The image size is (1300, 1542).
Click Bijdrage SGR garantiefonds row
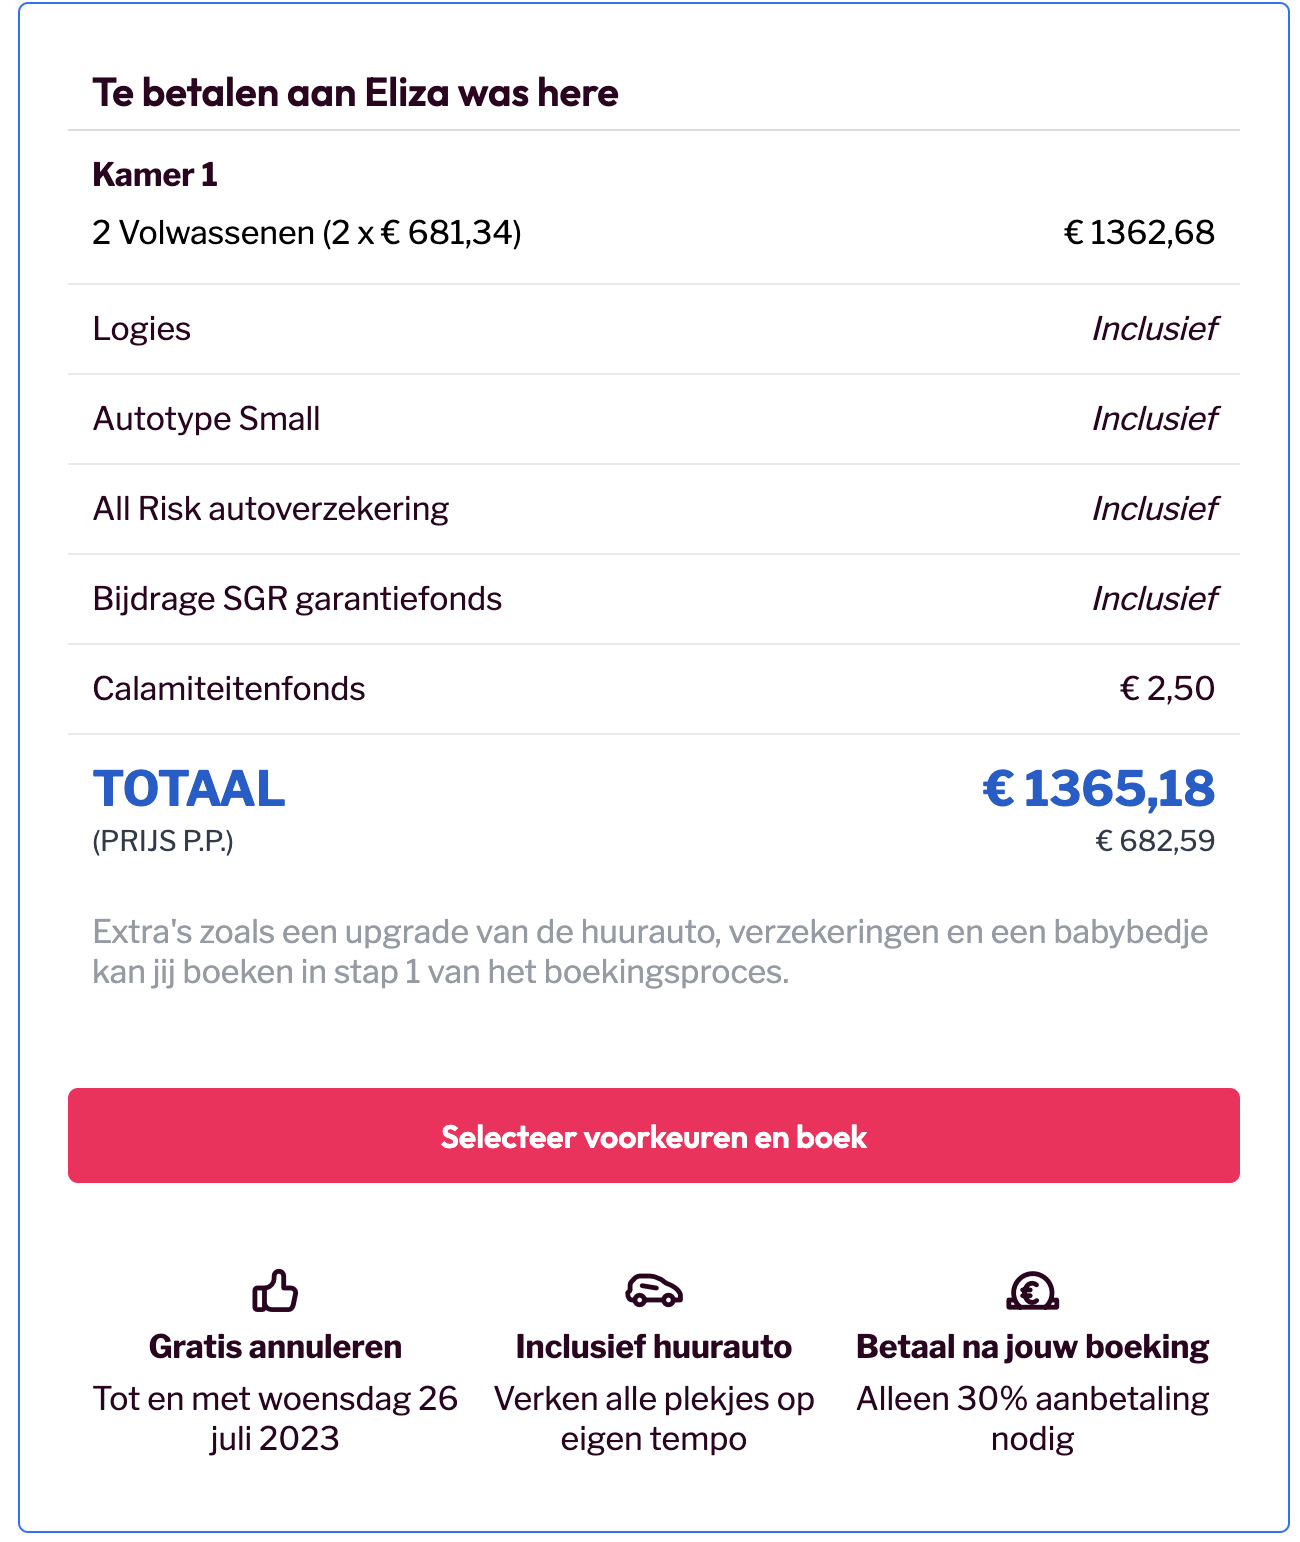297,599
